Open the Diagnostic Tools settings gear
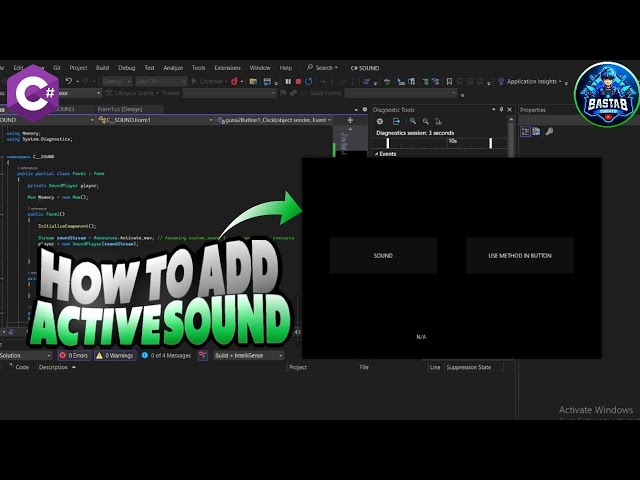This screenshot has width=640, height=480. (380, 121)
